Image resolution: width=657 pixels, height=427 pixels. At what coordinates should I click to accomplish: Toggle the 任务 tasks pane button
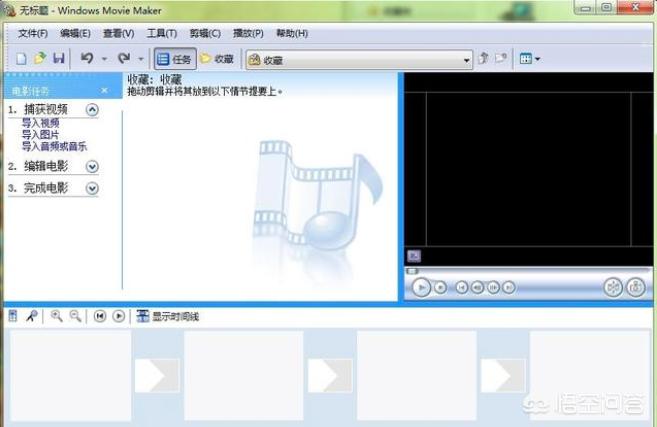[x=175, y=59]
